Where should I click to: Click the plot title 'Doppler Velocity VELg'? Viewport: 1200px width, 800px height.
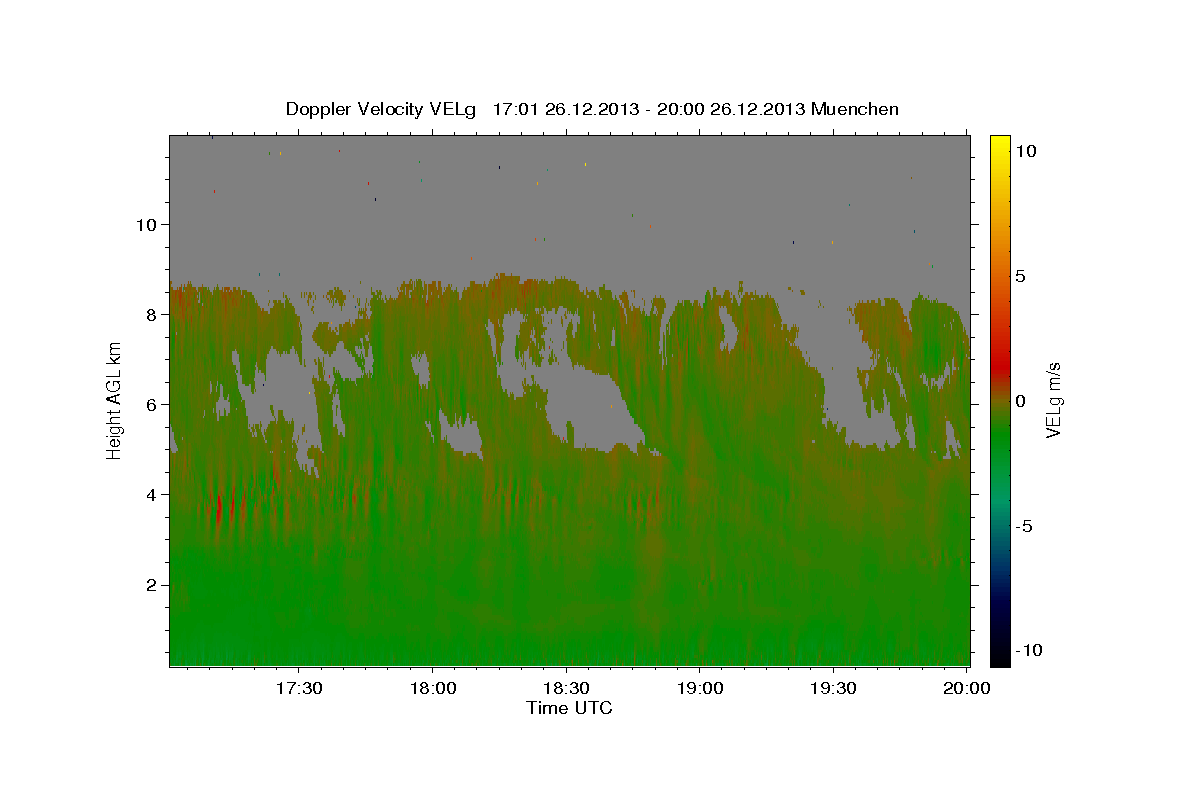click(381, 109)
